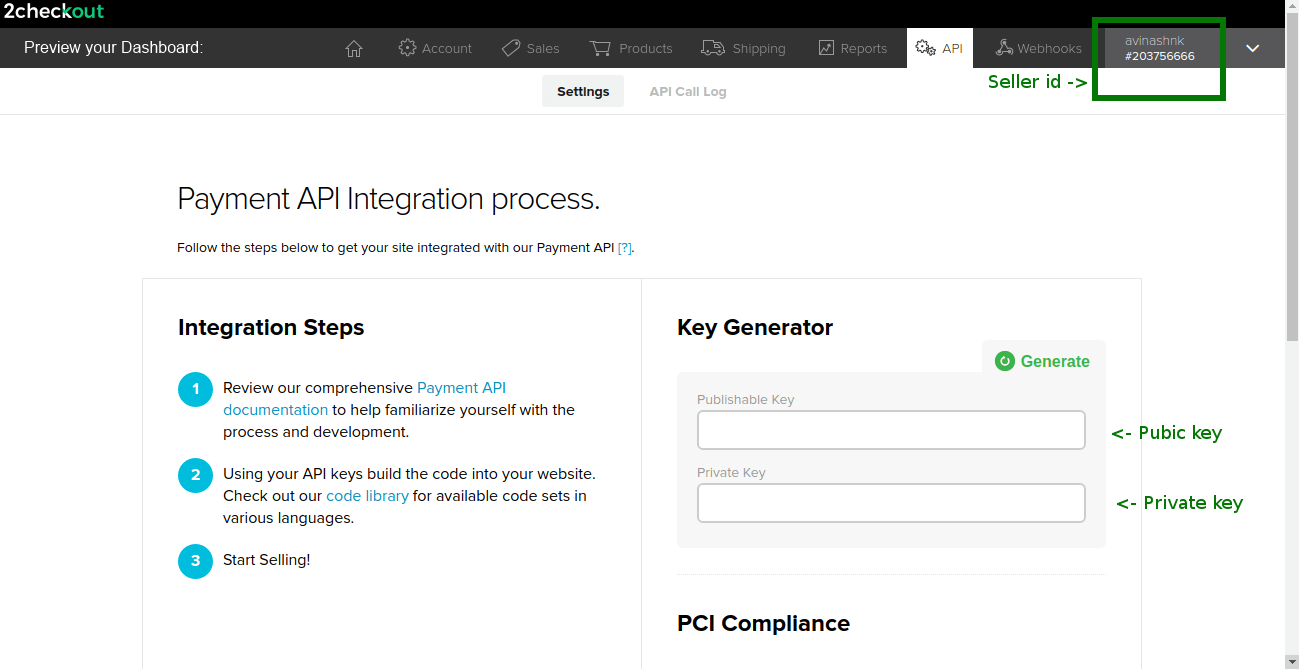1299x669 pixels.
Task: Focus the Publishable Key field
Action: [x=891, y=430]
